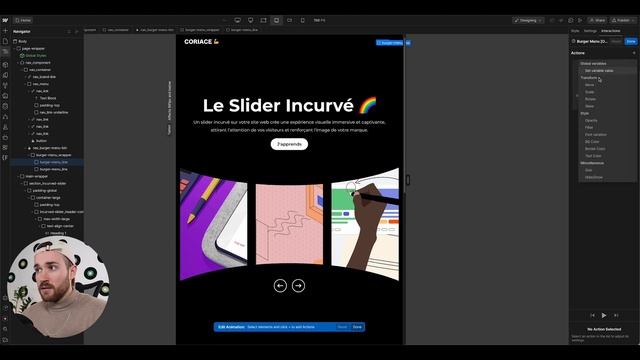Open the Home page dropdown
This screenshot has height=360, width=640.
click(x=23, y=20)
